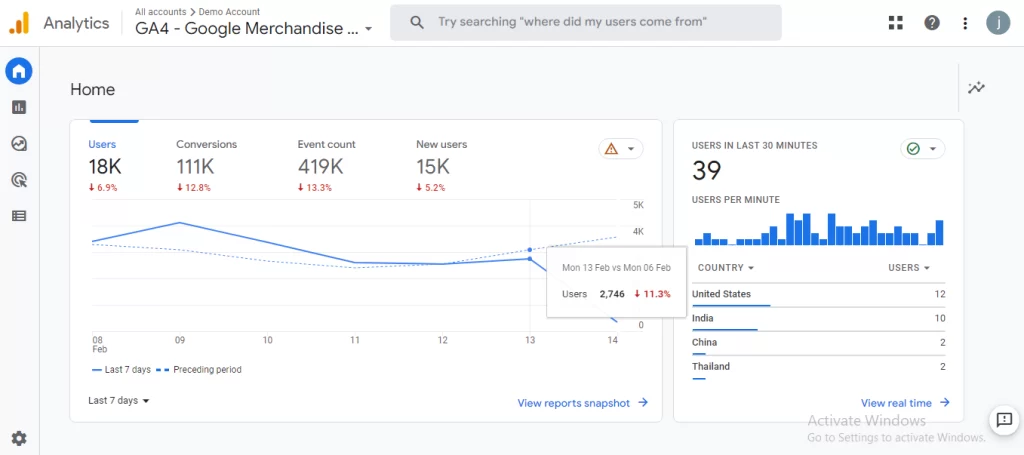Click the orange warning triangle icon
The height and width of the screenshot is (455, 1024).
pos(611,149)
